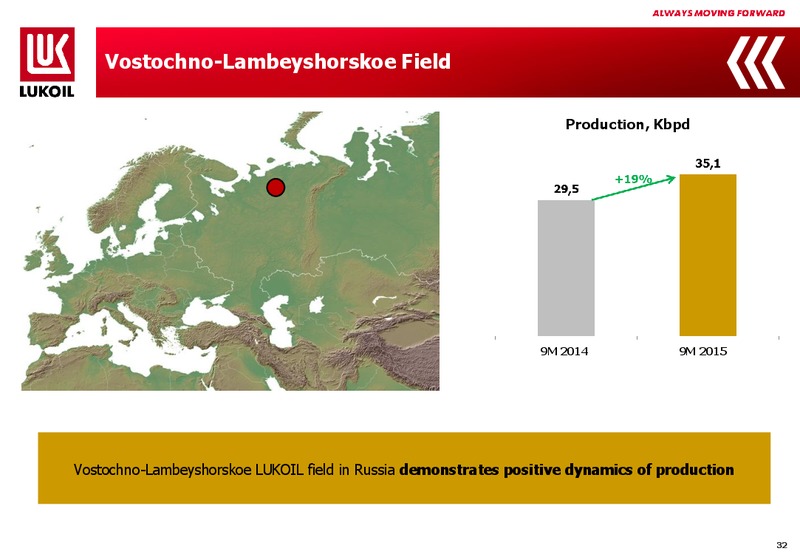Click the +19% growth label
Image resolution: width=800 pixels, height=554 pixels.
click(x=633, y=179)
